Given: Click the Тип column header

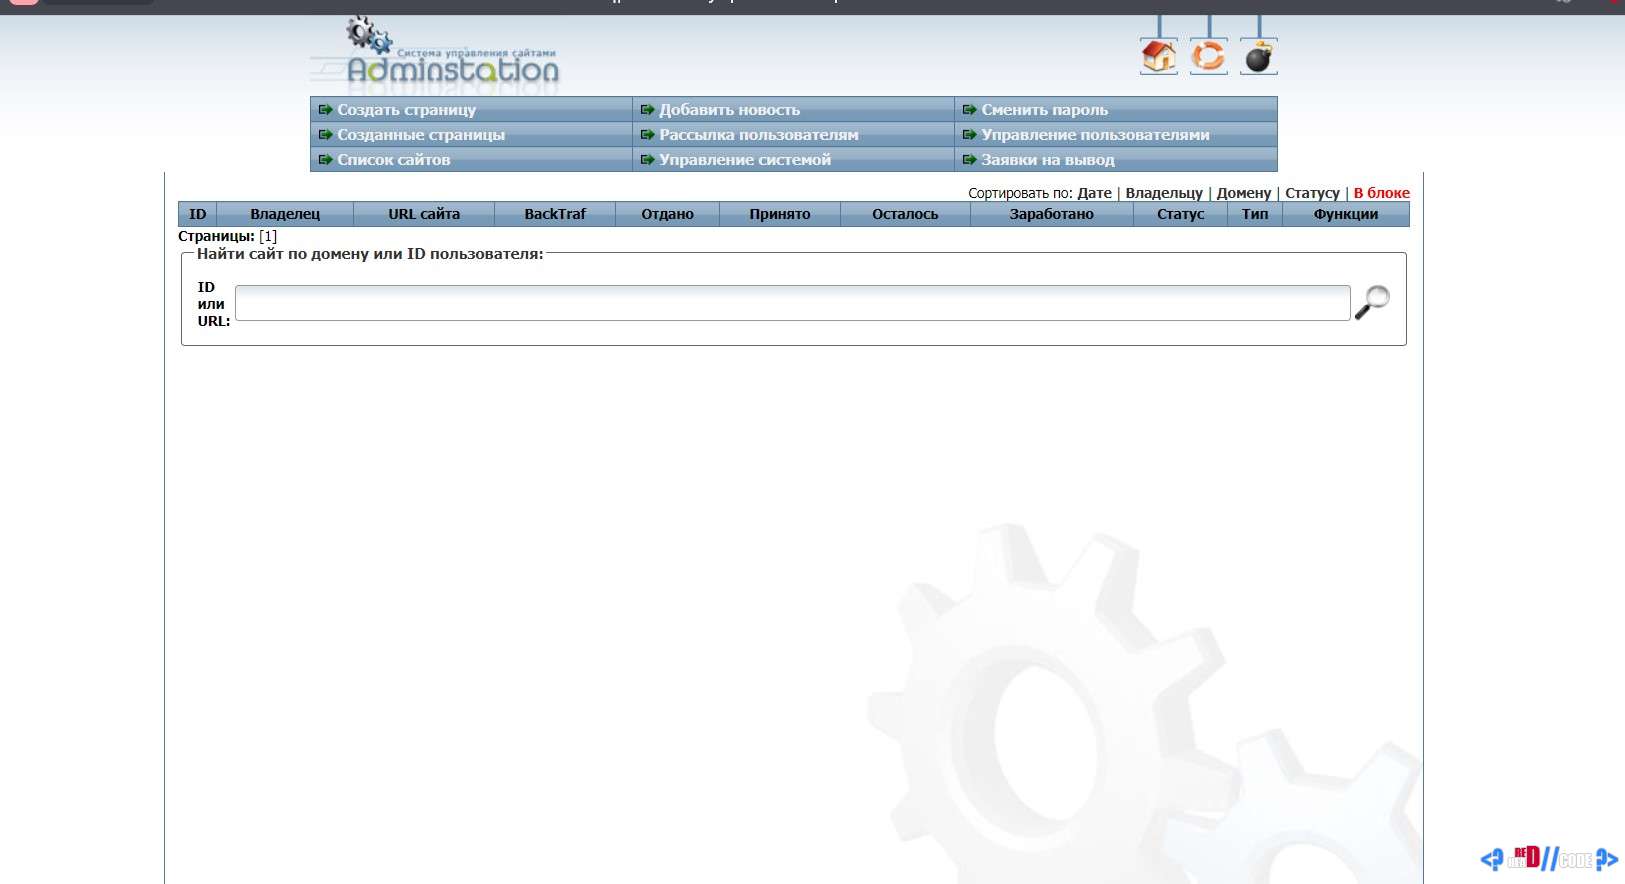Looking at the screenshot, I should [x=1255, y=214].
